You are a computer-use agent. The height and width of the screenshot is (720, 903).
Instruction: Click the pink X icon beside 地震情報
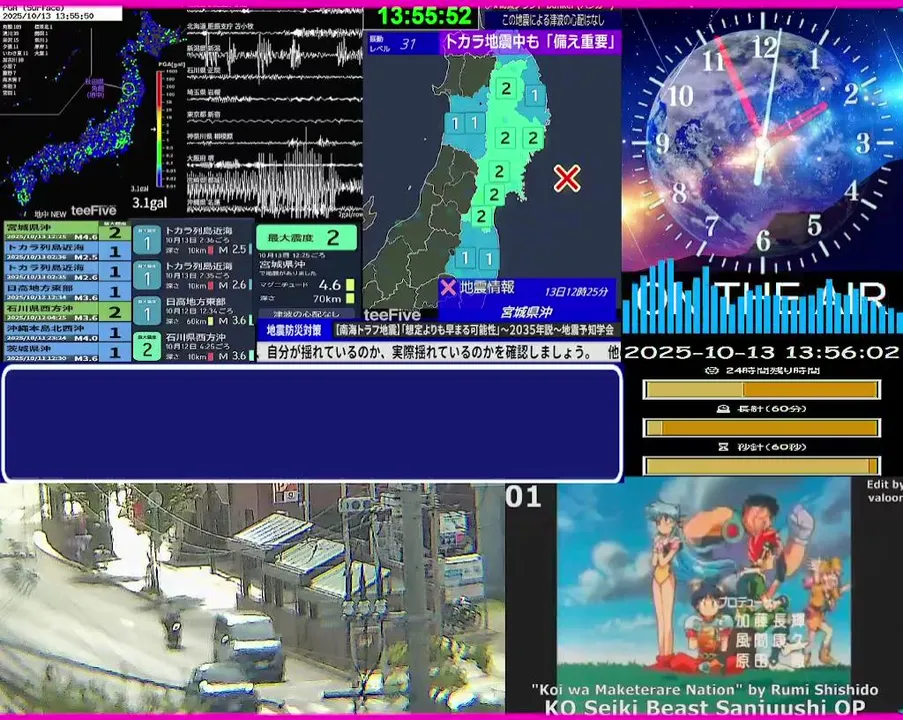448,287
